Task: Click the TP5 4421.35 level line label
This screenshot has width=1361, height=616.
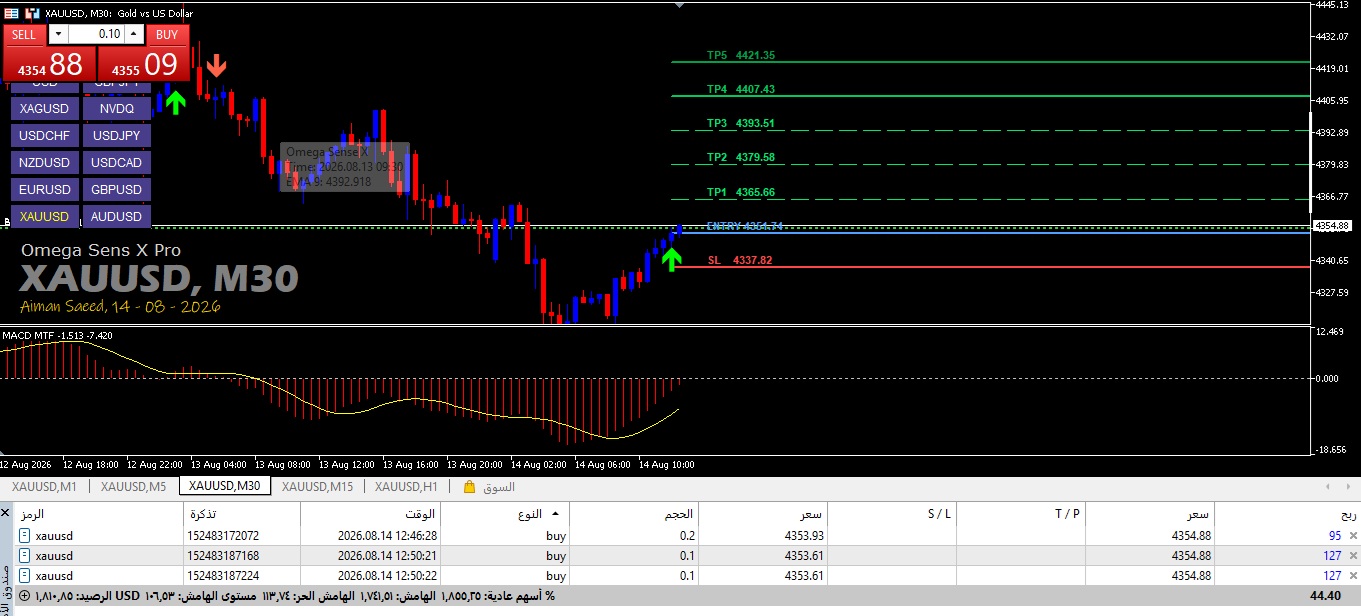Action: (741, 56)
